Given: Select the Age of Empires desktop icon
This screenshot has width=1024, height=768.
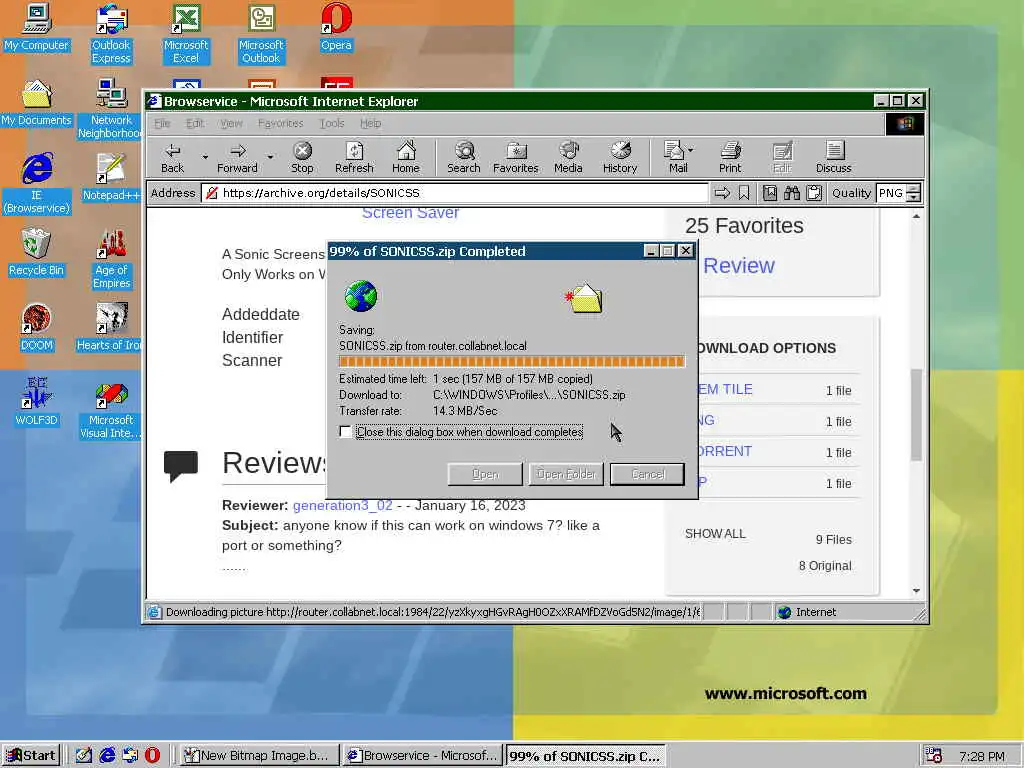Looking at the screenshot, I should pyautogui.click(x=111, y=259).
